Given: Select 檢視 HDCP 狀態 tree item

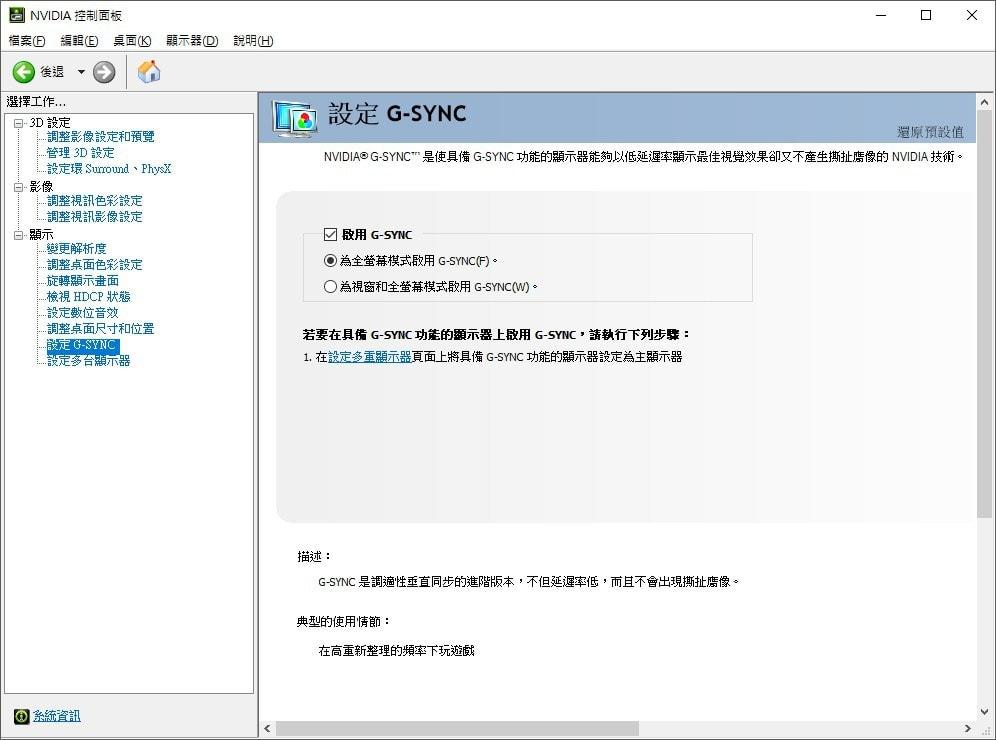Looking at the screenshot, I should tap(88, 297).
